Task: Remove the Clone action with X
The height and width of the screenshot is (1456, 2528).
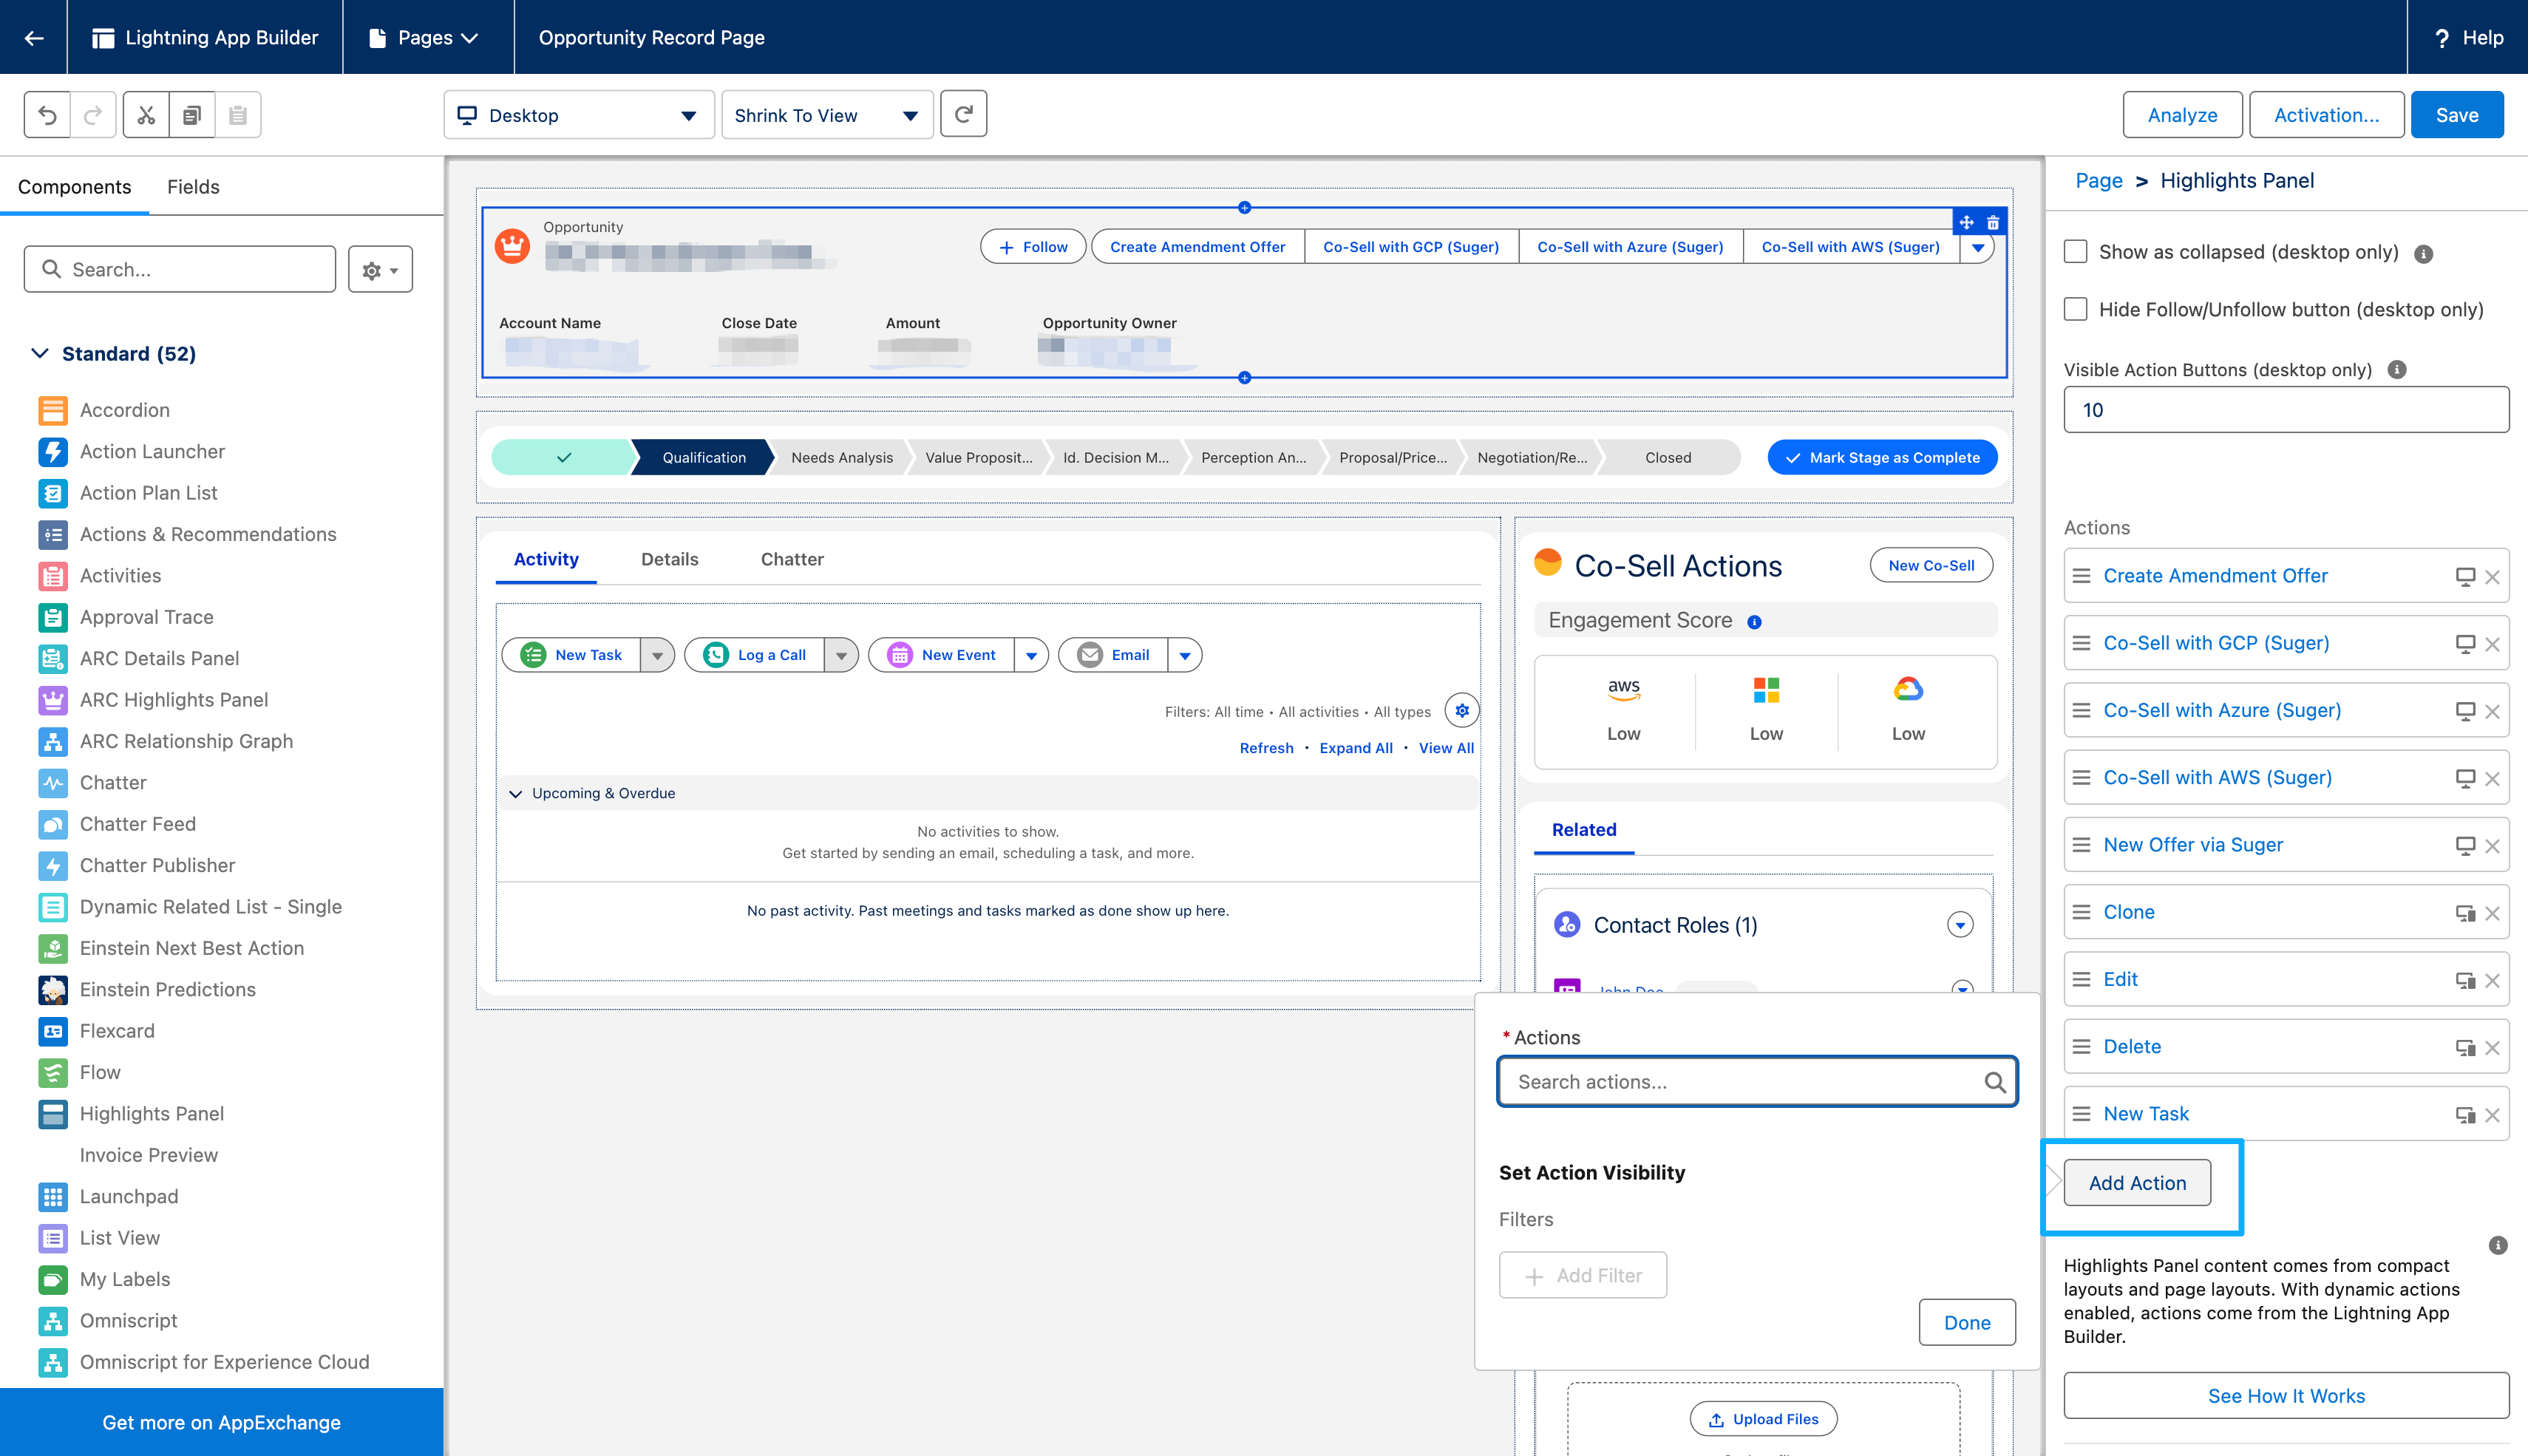Action: 2492,913
